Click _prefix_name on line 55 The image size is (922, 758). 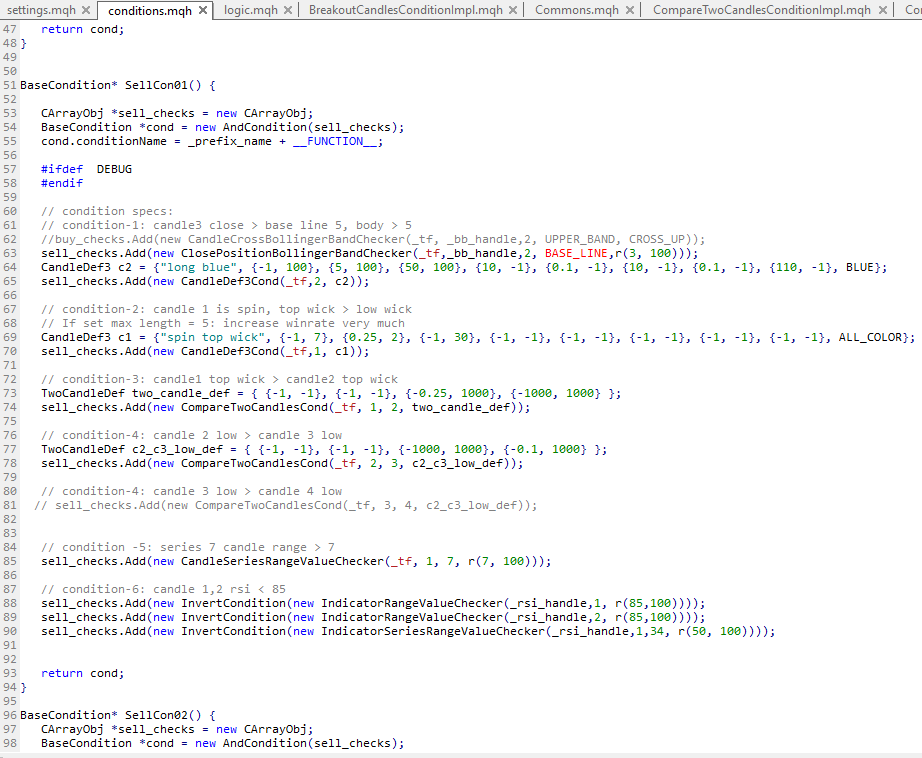point(230,141)
